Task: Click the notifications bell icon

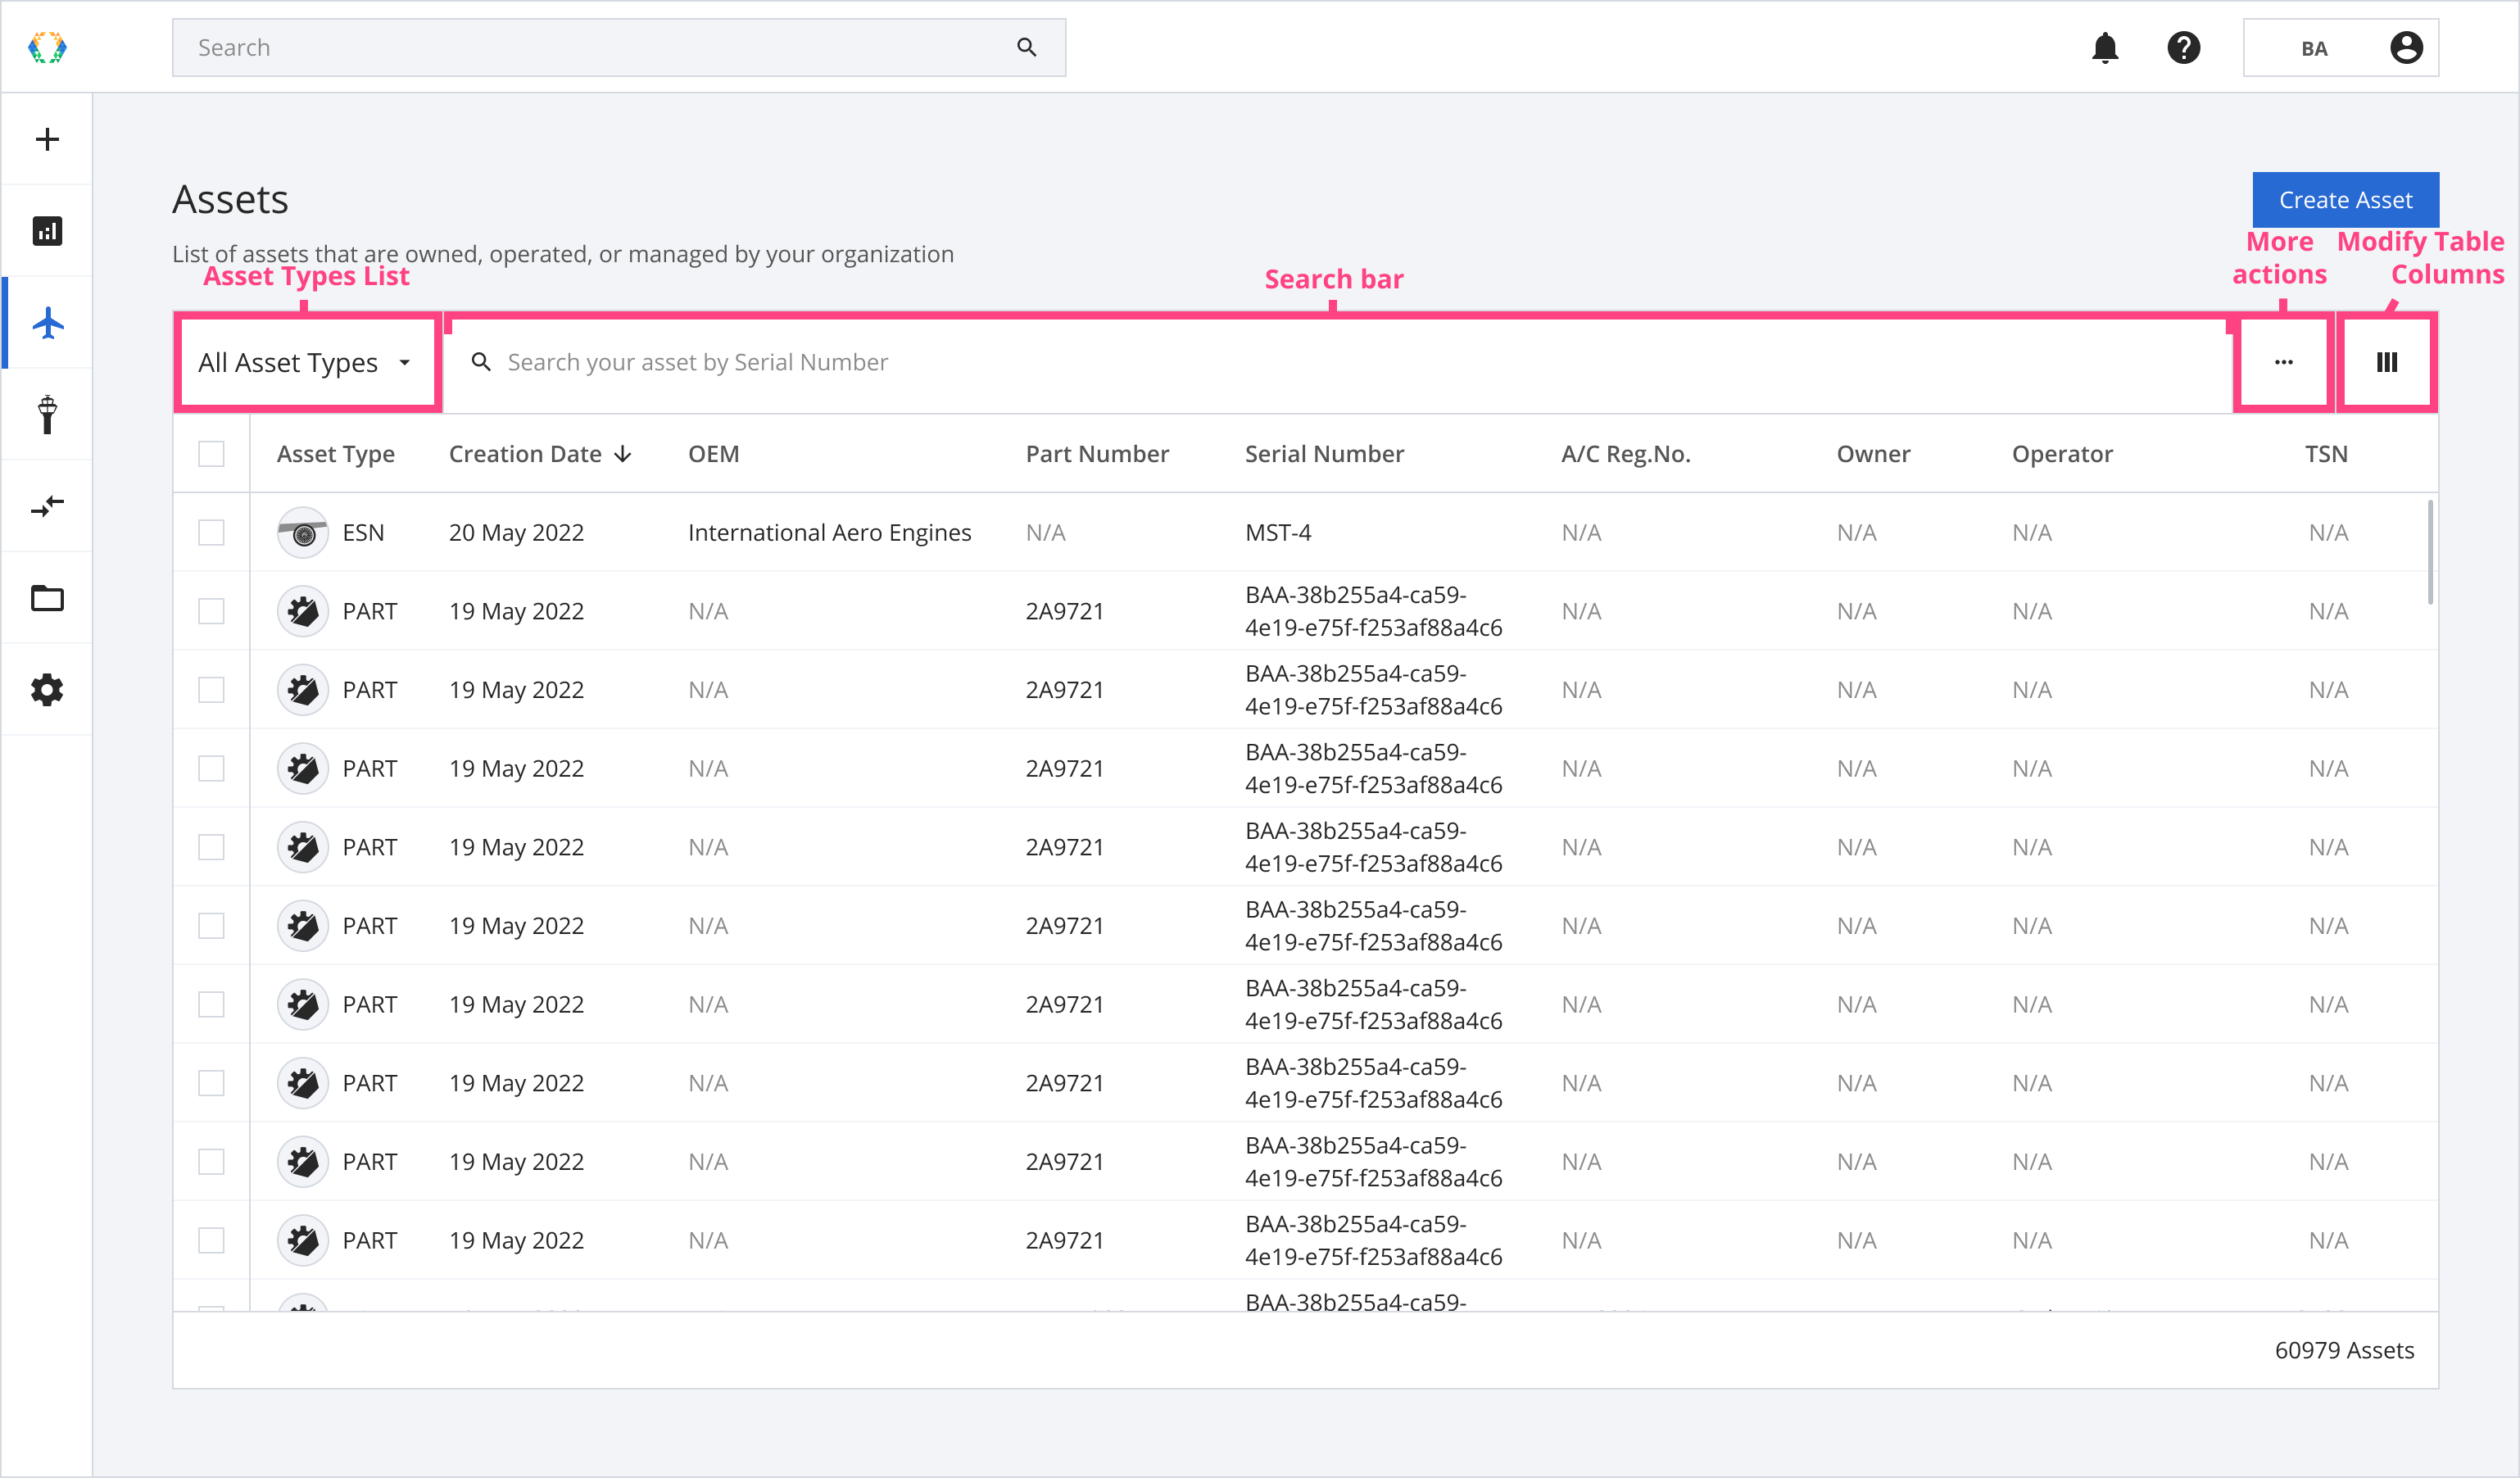Action: coord(2105,48)
